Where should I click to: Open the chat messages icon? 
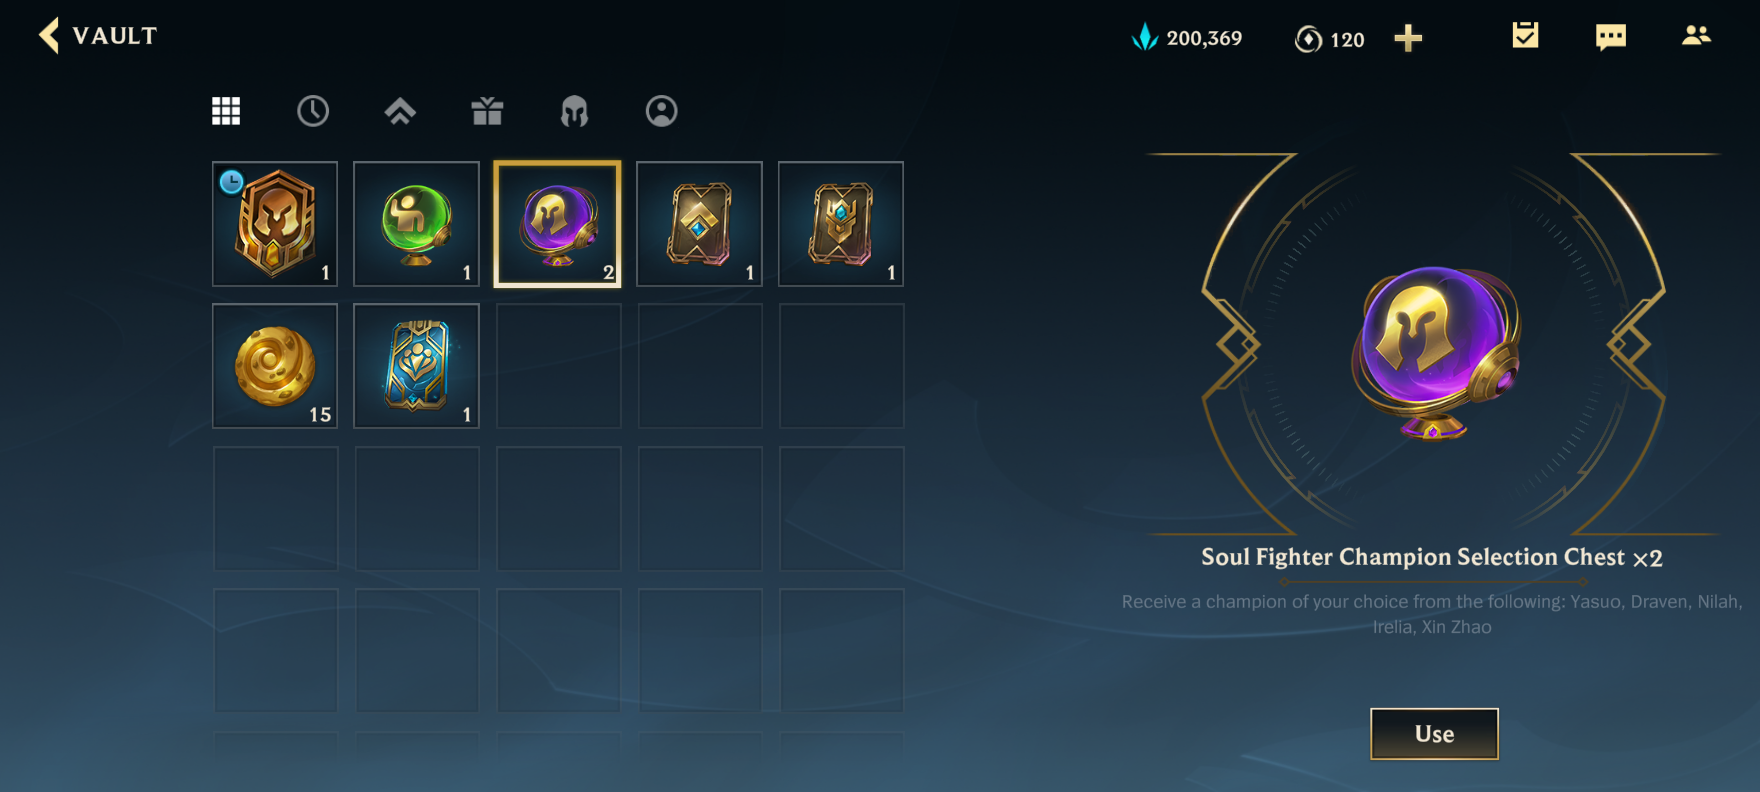[1610, 37]
